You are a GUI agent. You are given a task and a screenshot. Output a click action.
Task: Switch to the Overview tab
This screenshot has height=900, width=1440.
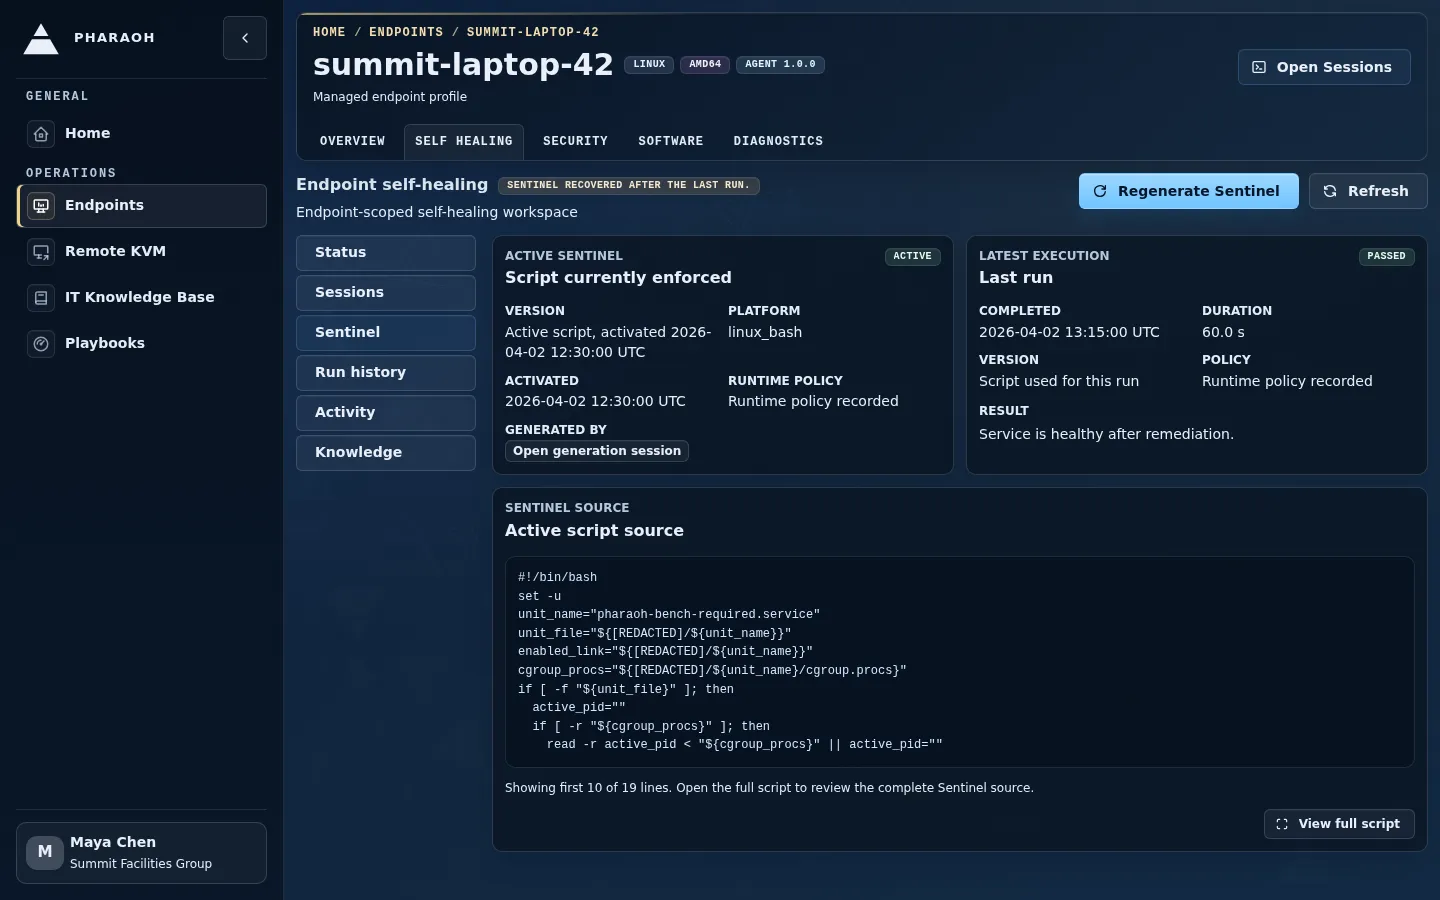coord(352,142)
